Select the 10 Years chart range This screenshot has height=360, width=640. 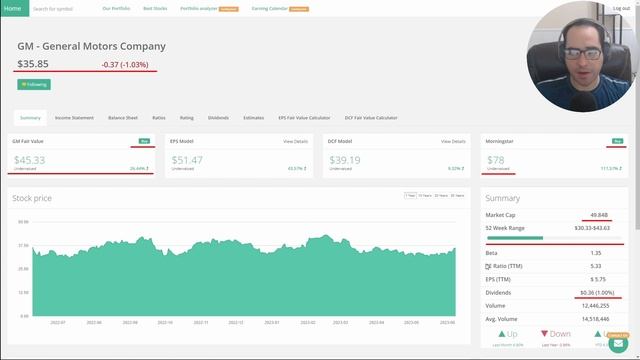point(425,196)
